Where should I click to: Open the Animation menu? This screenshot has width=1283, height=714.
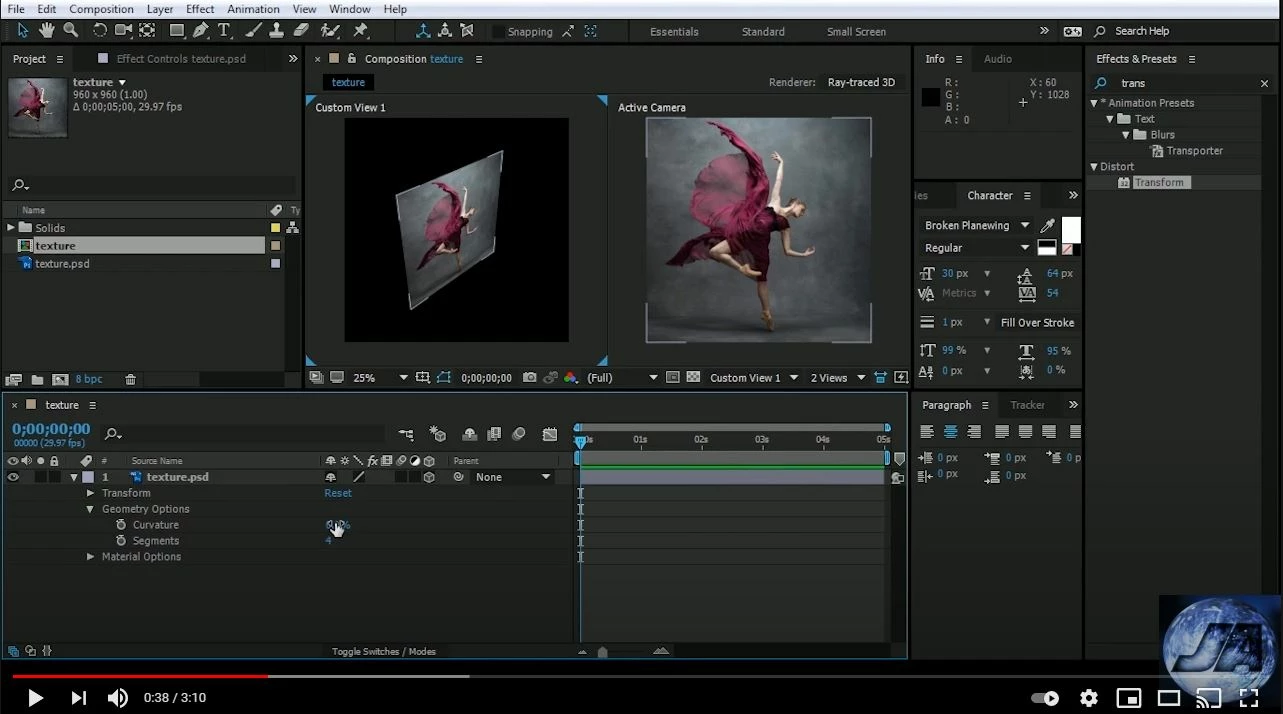pos(253,9)
